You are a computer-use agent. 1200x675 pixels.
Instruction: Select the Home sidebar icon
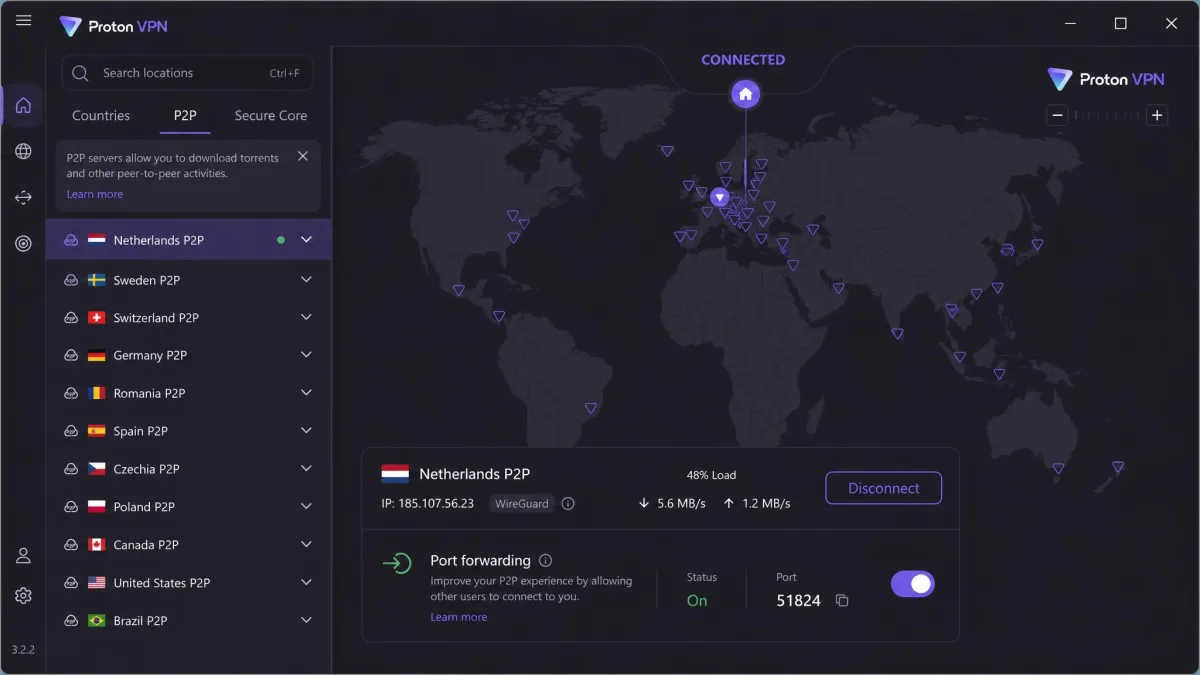[23, 105]
